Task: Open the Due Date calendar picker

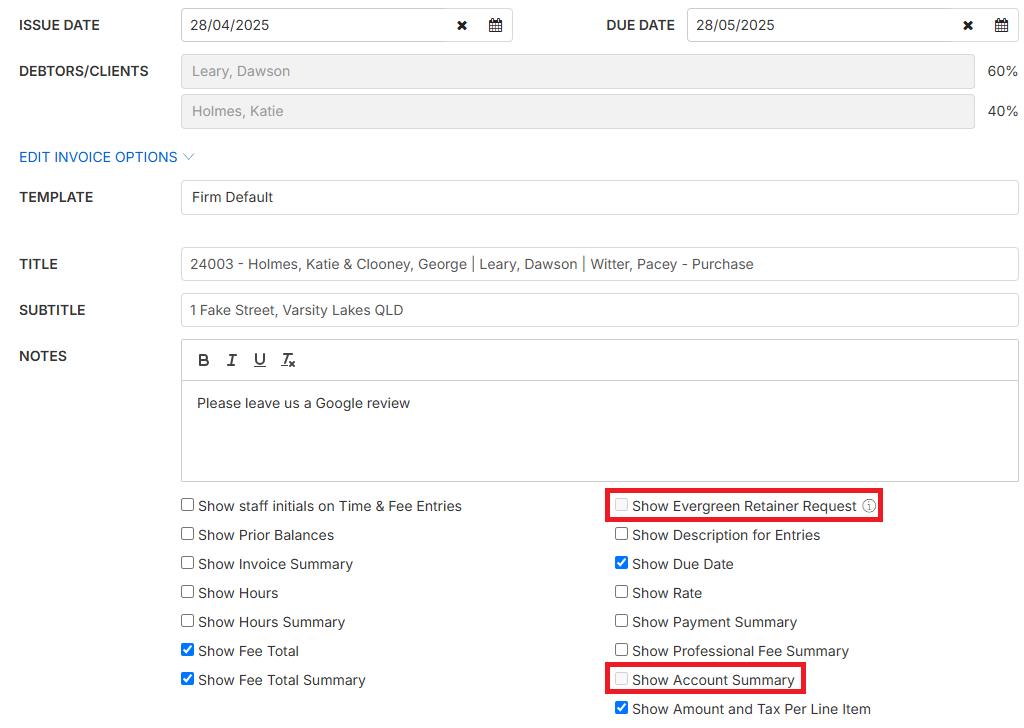Action: click(1001, 25)
